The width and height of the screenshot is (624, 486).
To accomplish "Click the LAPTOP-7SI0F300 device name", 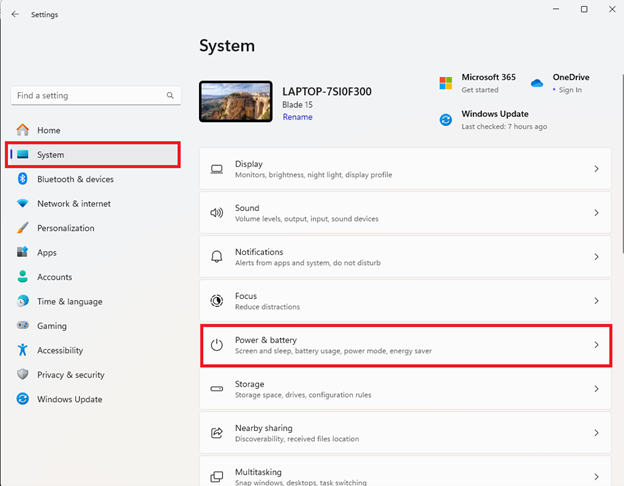I will point(327,92).
